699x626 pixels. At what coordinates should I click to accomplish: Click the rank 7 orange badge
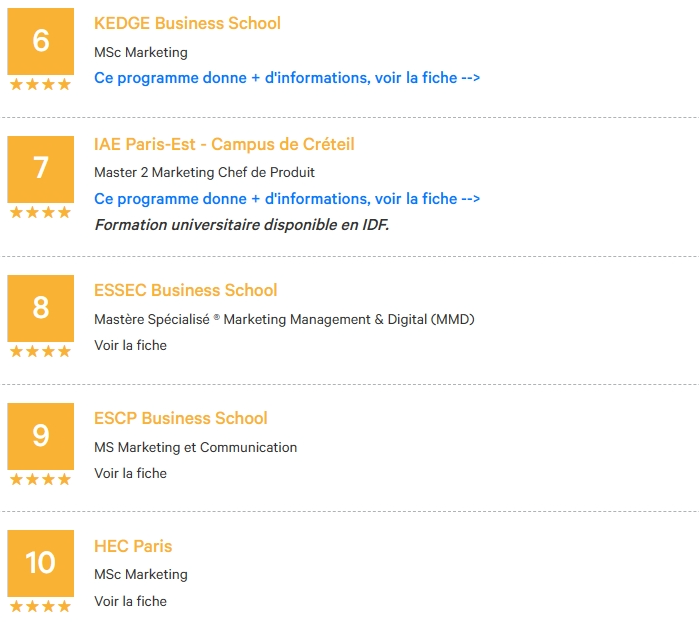41,169
